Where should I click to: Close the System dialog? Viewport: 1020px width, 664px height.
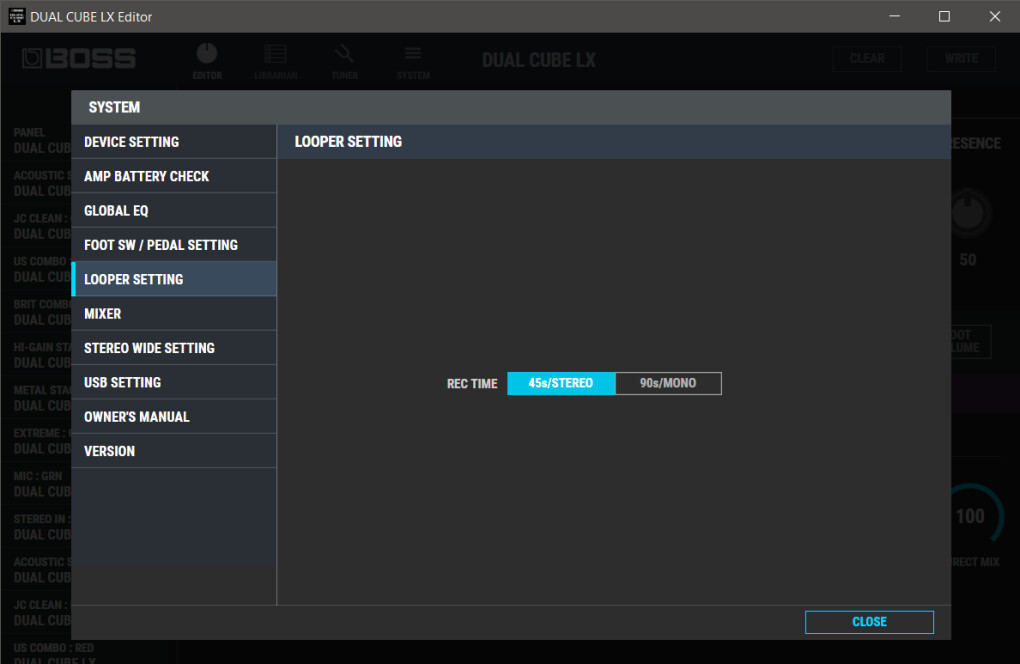click(x=869, y=622)
